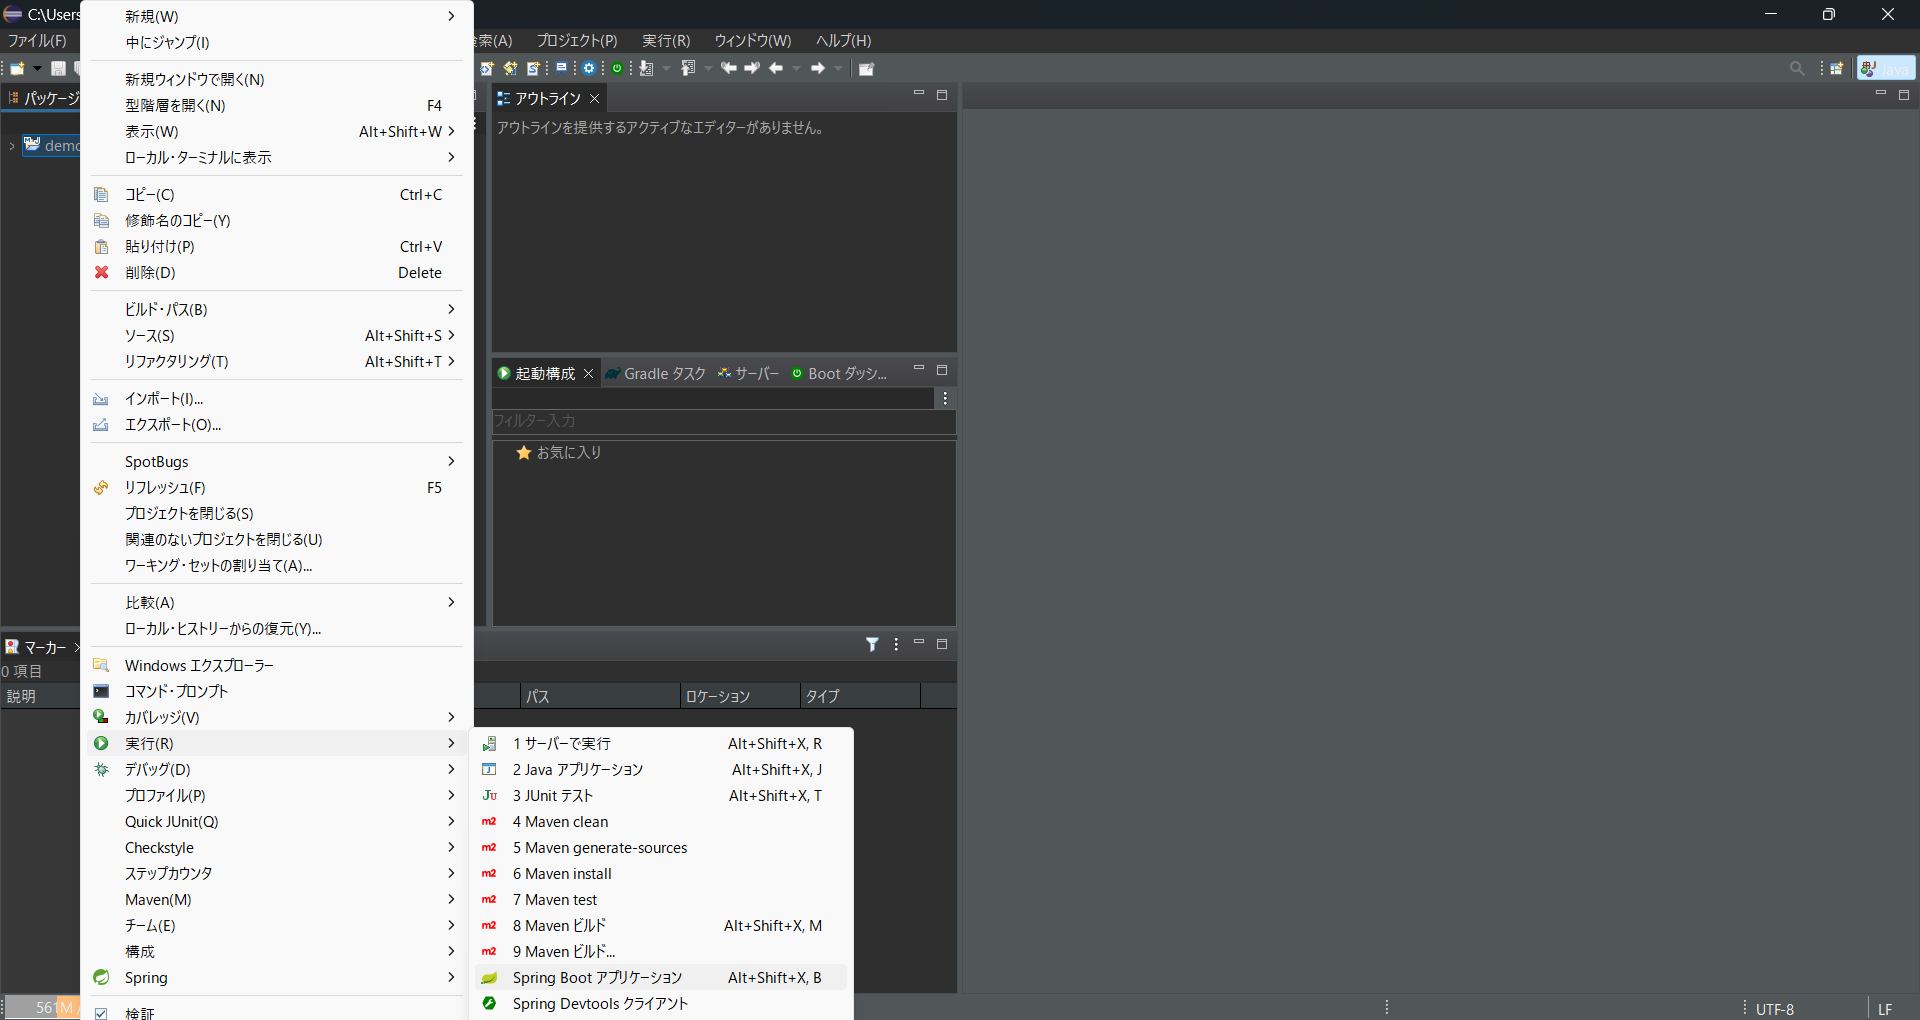1920x1020 pixels.
Task: Click the blue gear toolbar icon
Action: pos(589,69)
